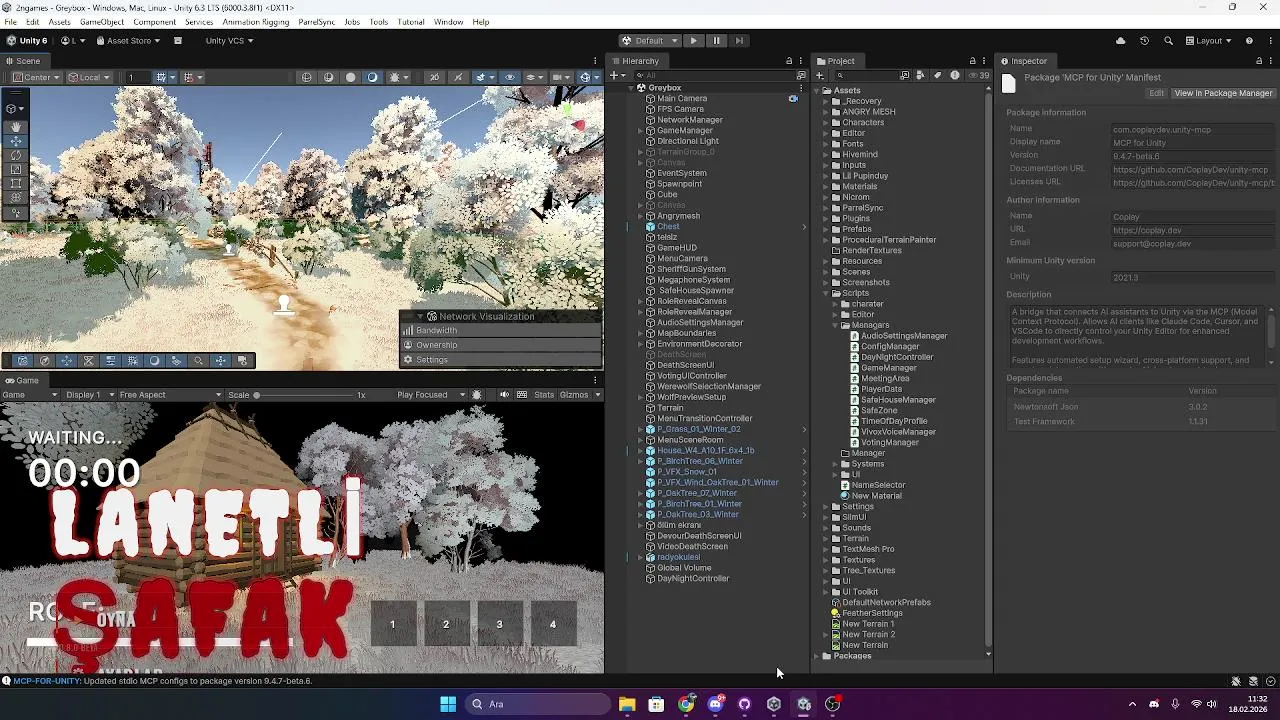Collapse the Network Visualization overlay

tap(420, 316)
